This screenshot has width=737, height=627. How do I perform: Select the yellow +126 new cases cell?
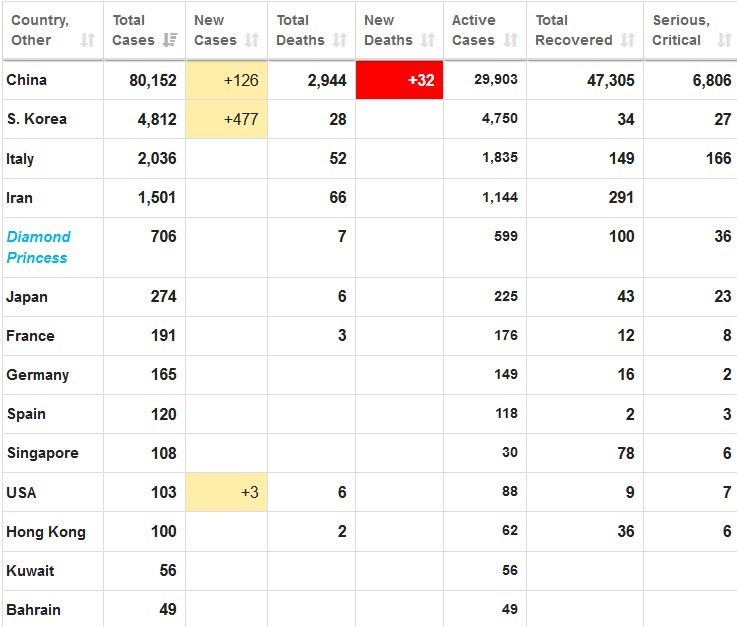(x=226, y=80)
